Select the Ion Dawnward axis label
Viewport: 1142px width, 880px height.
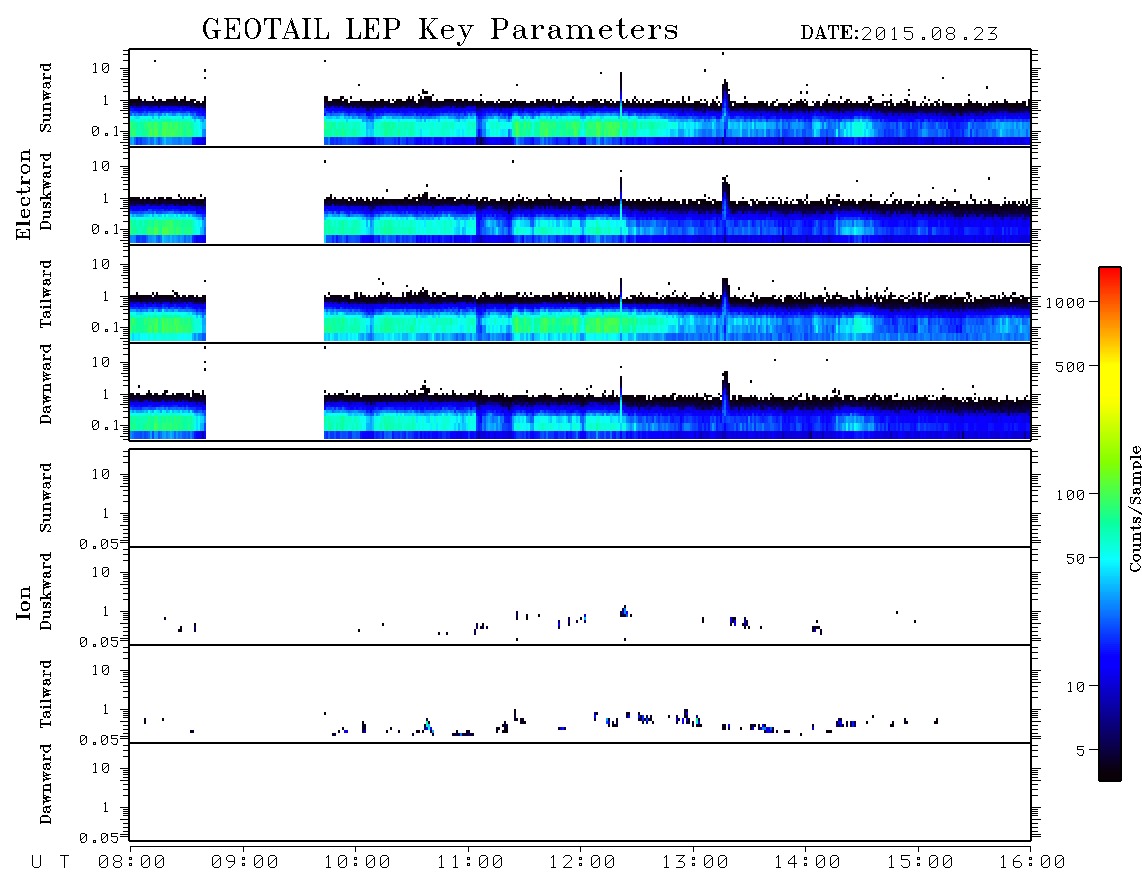46,784
